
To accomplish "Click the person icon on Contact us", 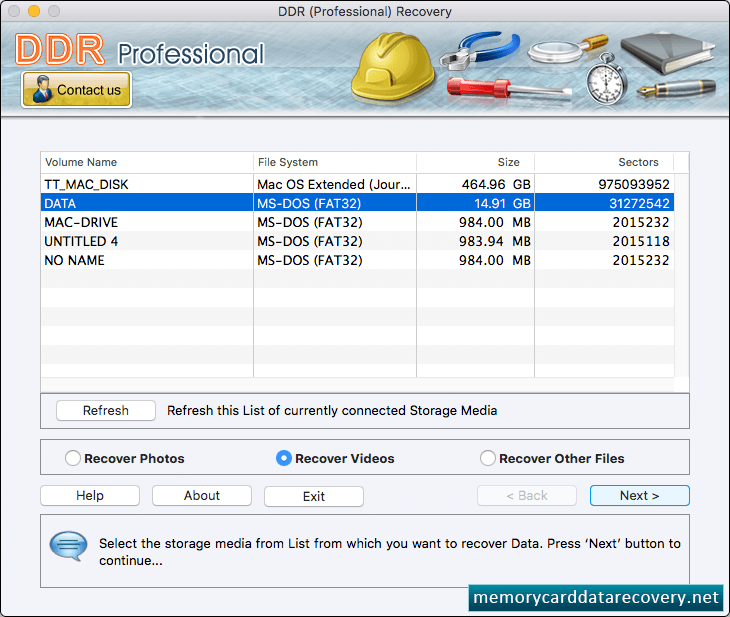I will (42, 89).
